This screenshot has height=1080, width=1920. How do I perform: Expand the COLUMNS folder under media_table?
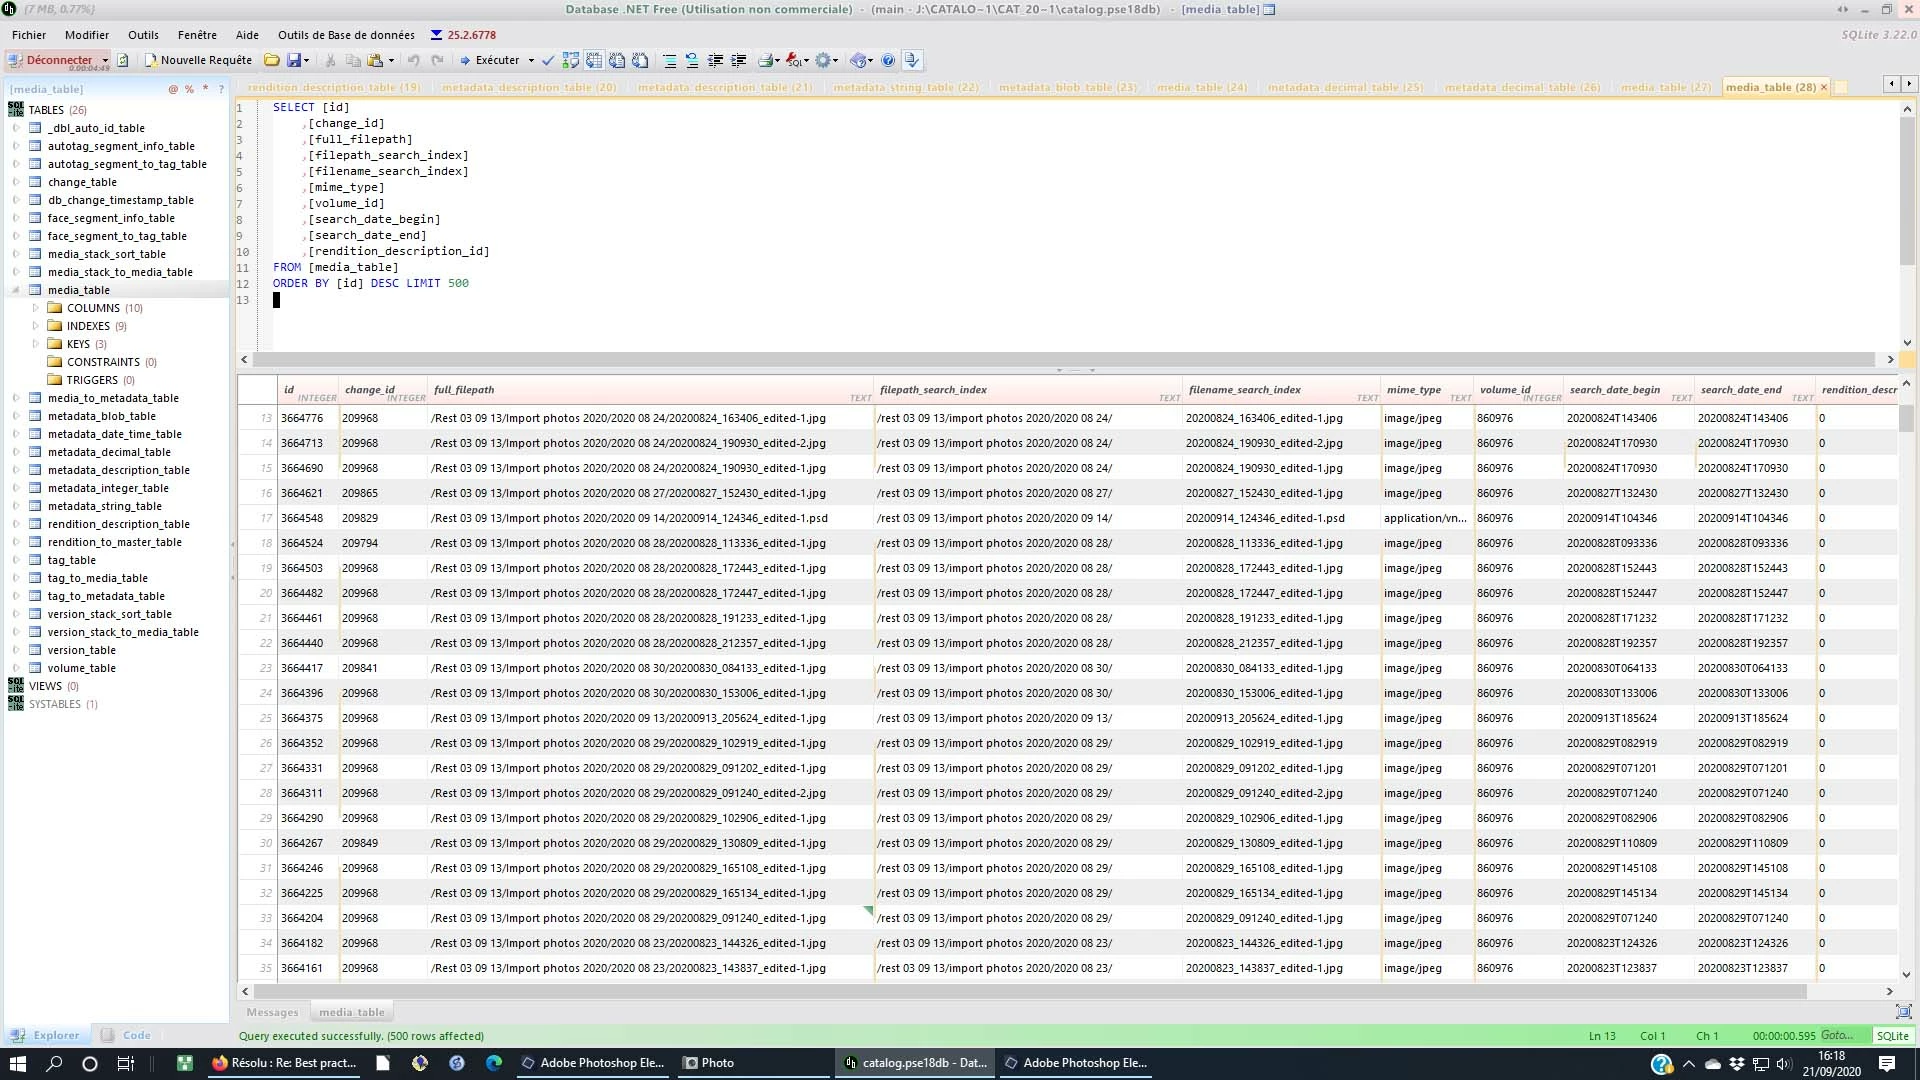click(36, 308)
